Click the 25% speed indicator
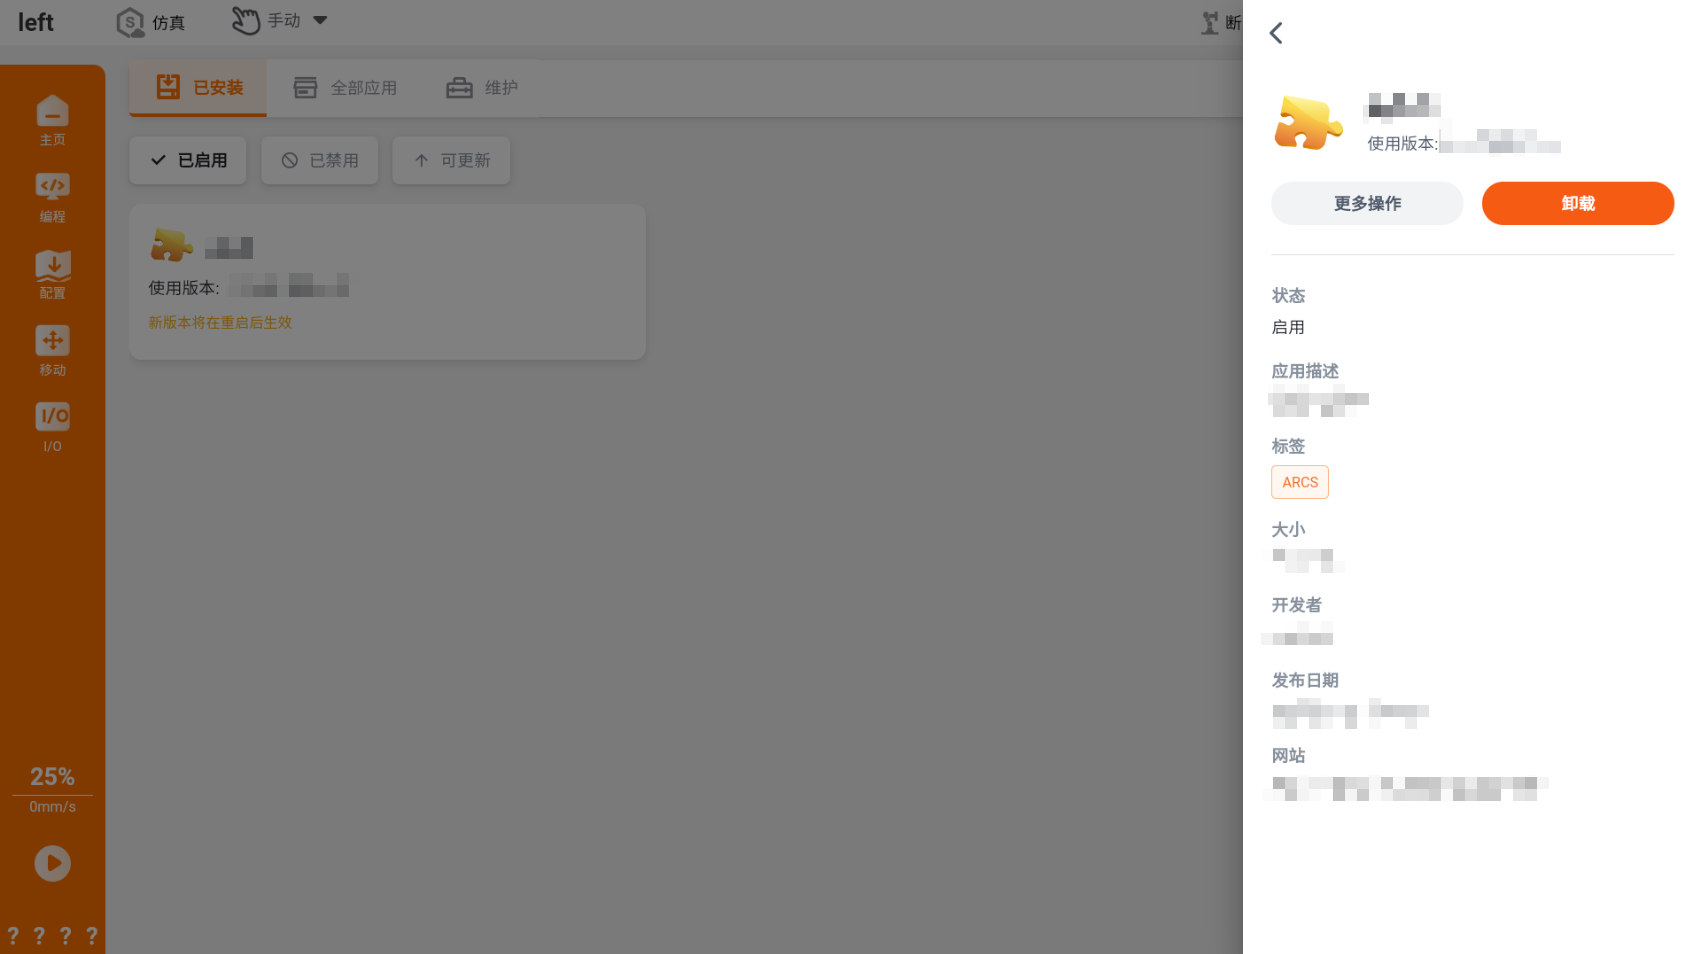 52,777
